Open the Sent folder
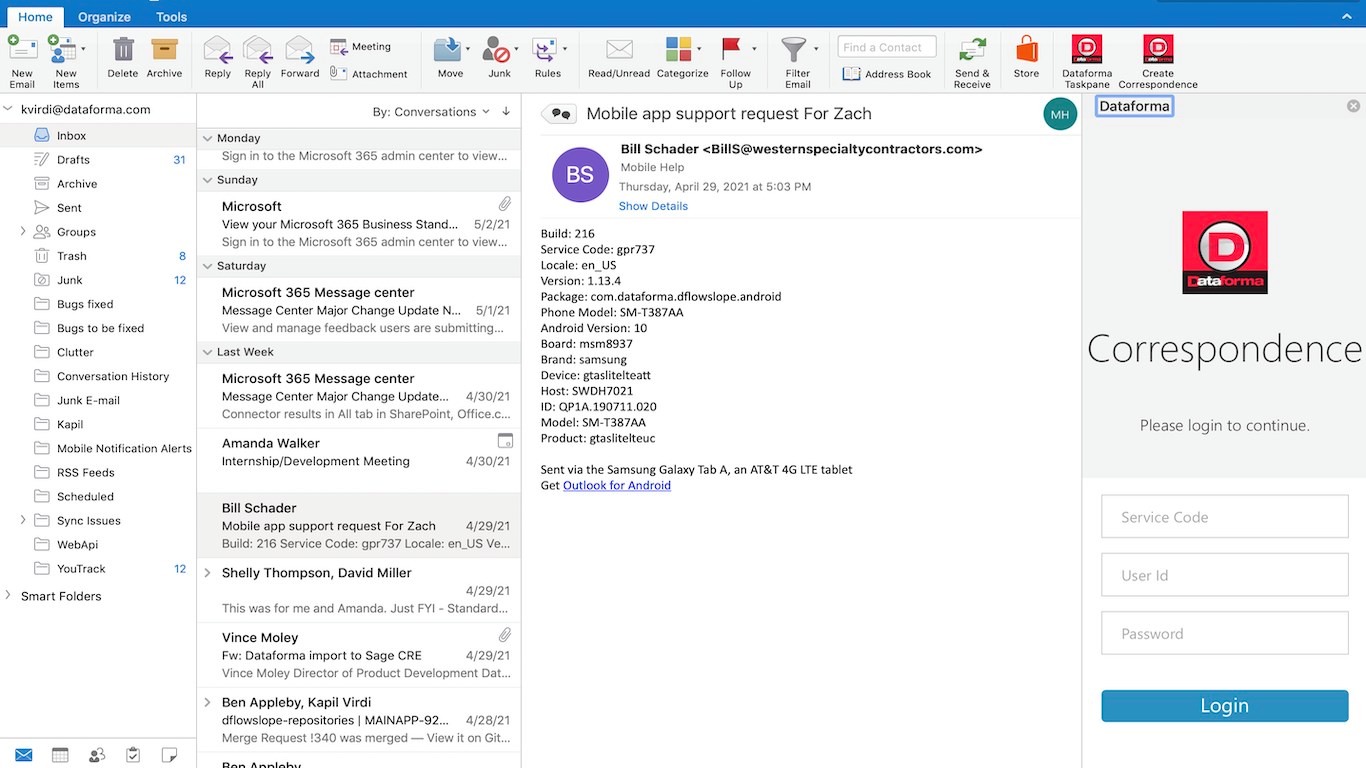This screenshot has height=768, width=1366. [x=99, y=208]
